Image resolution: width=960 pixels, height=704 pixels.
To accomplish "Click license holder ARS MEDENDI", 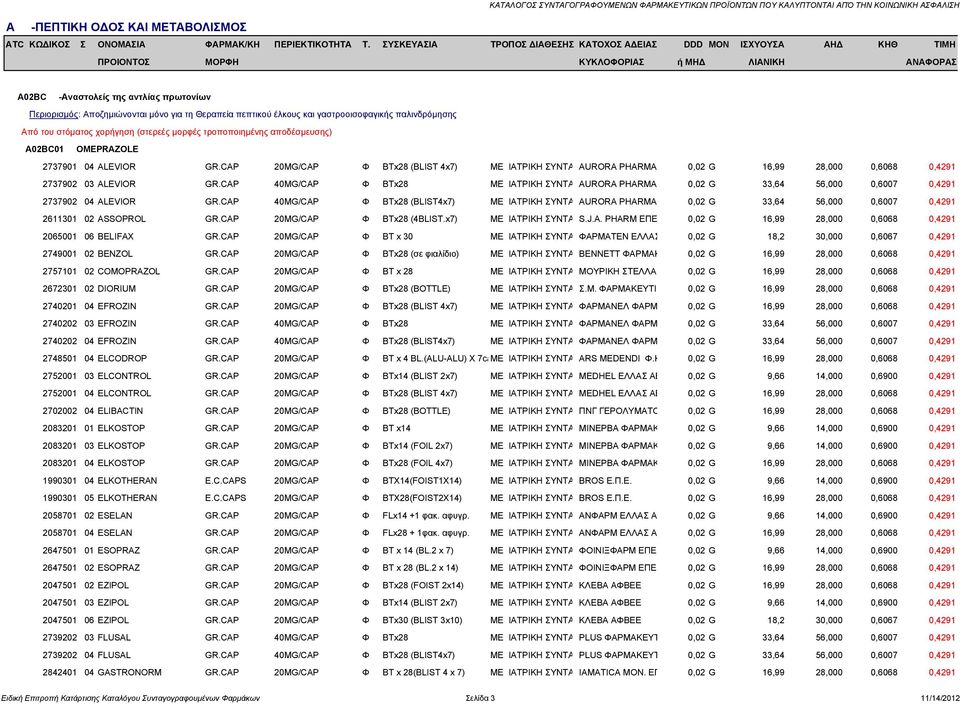I will [x=618, y=359].
